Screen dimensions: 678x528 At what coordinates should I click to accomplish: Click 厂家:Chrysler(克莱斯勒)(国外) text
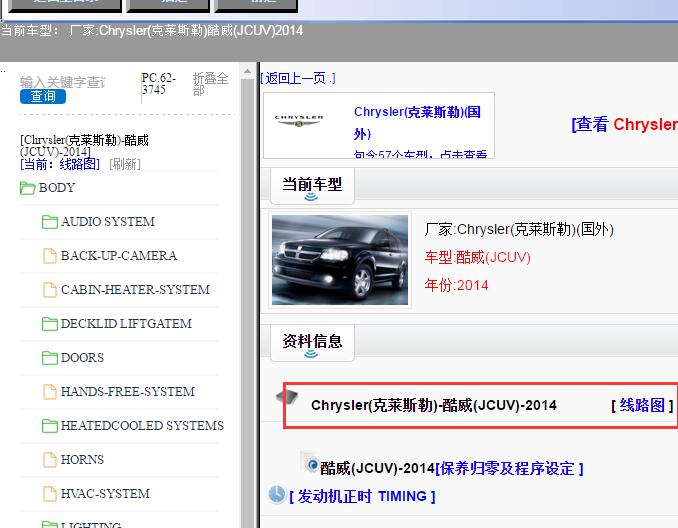click(x=519, y=229)
